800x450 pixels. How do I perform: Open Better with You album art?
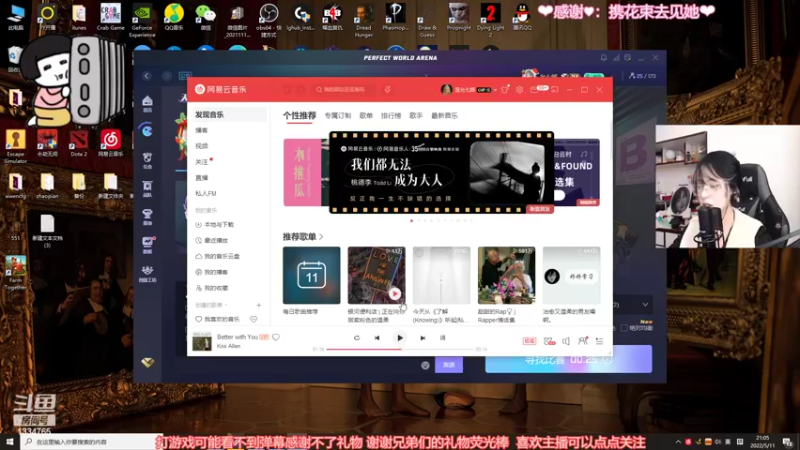tap(202, 341)
